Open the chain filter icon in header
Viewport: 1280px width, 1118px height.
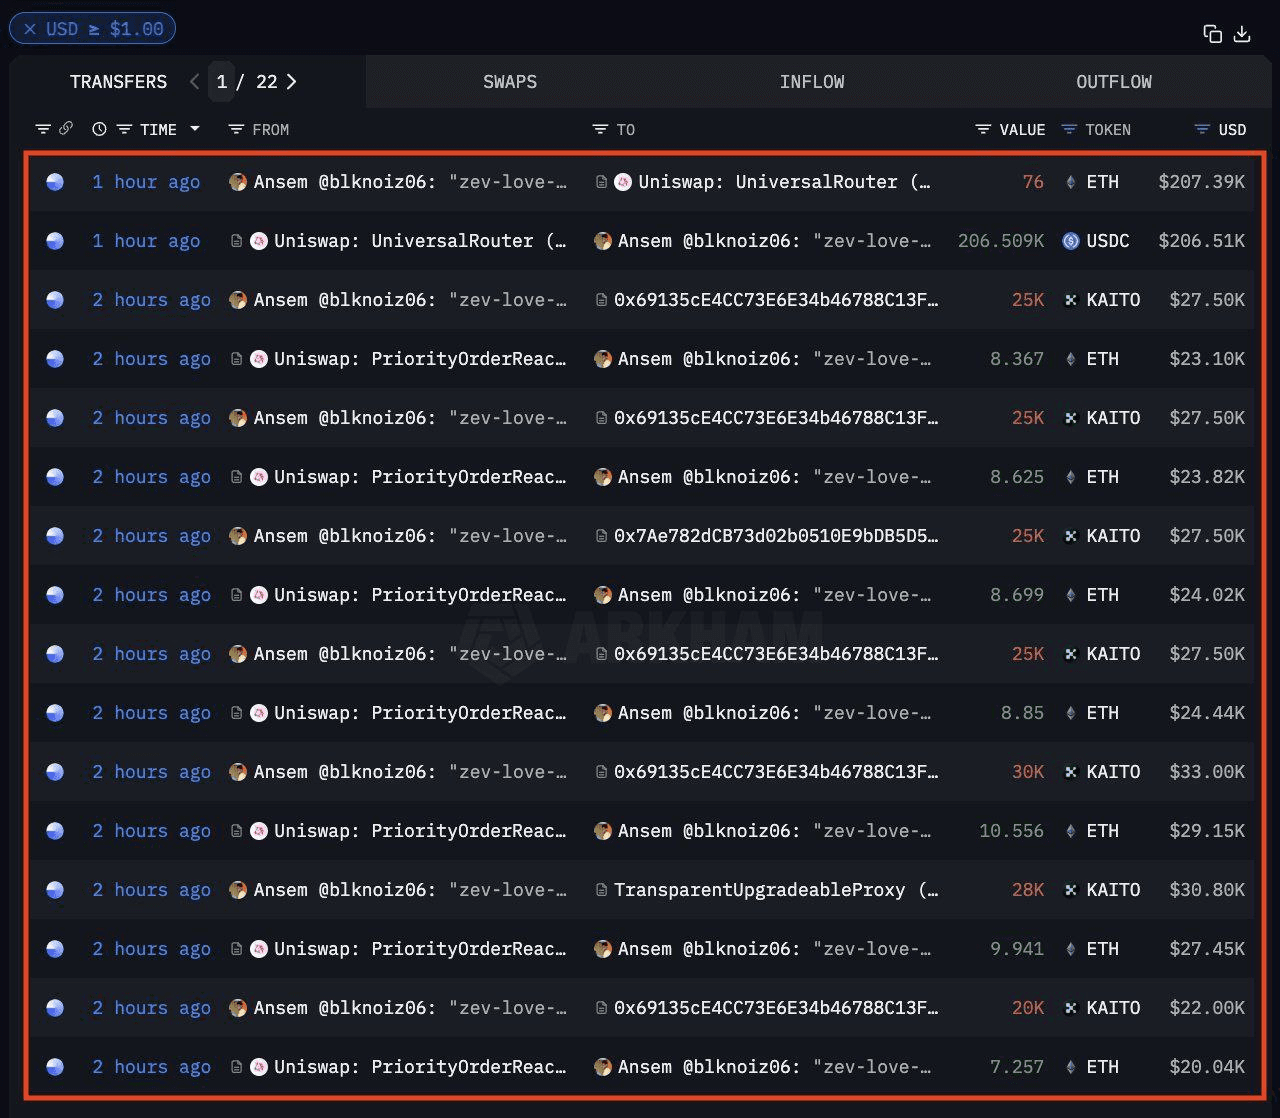click(43, 129)
